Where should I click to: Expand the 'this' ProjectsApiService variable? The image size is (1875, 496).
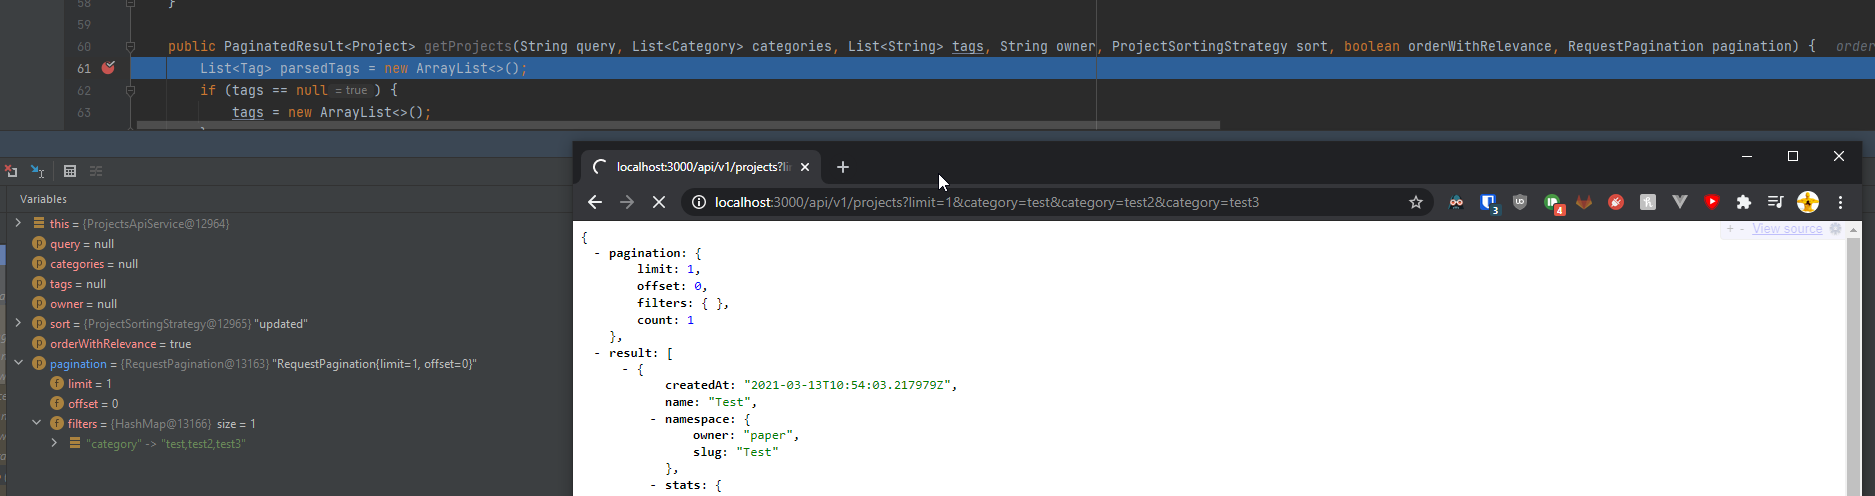(18, 223)
